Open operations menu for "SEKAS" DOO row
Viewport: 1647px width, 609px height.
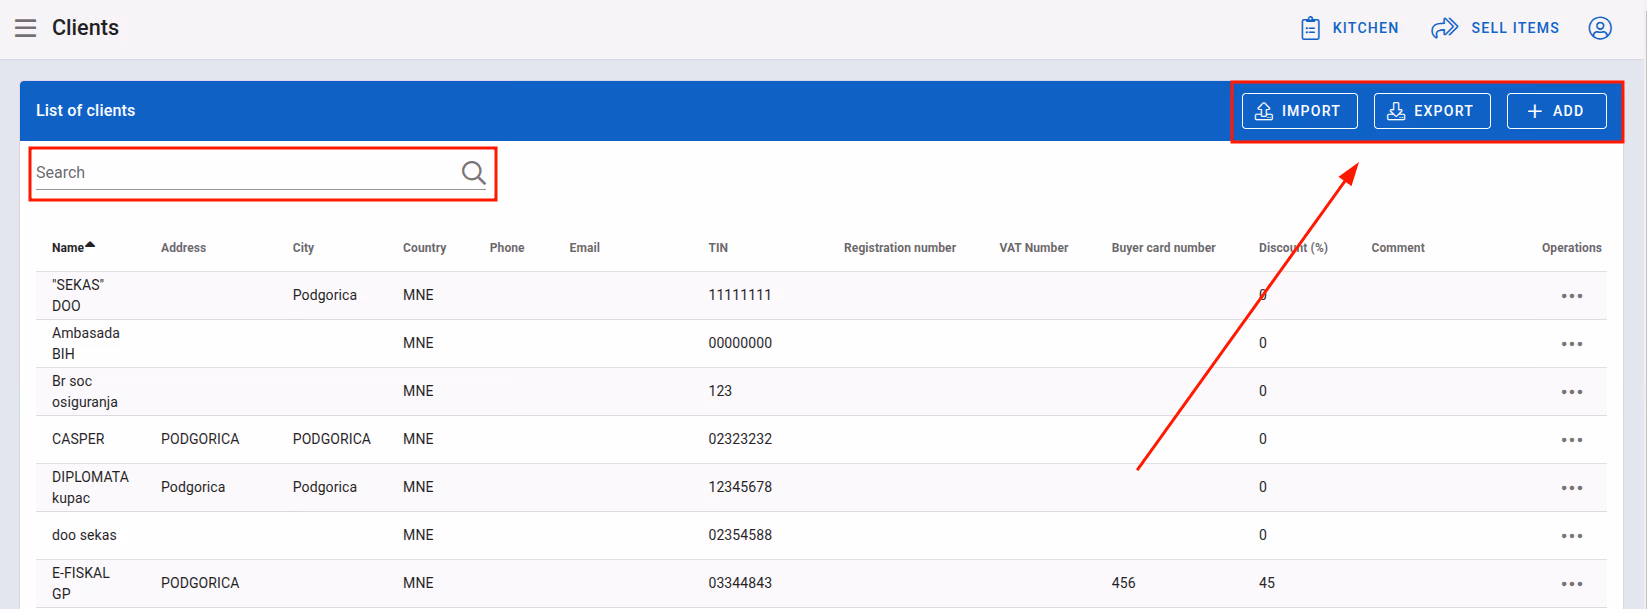[1571, 296]
